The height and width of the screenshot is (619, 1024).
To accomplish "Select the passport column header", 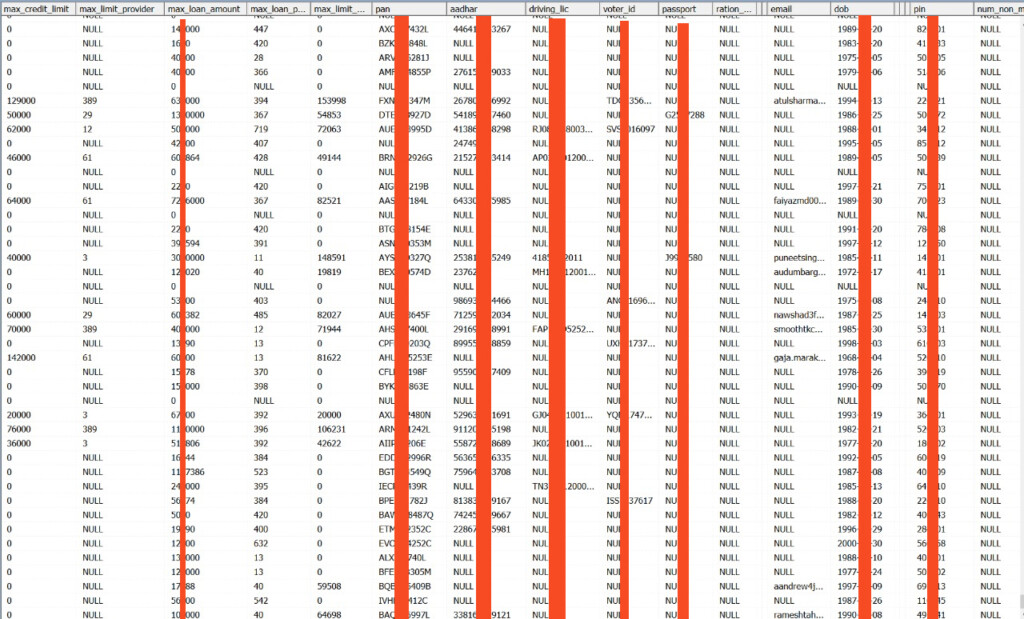I will tap(686, 9).
